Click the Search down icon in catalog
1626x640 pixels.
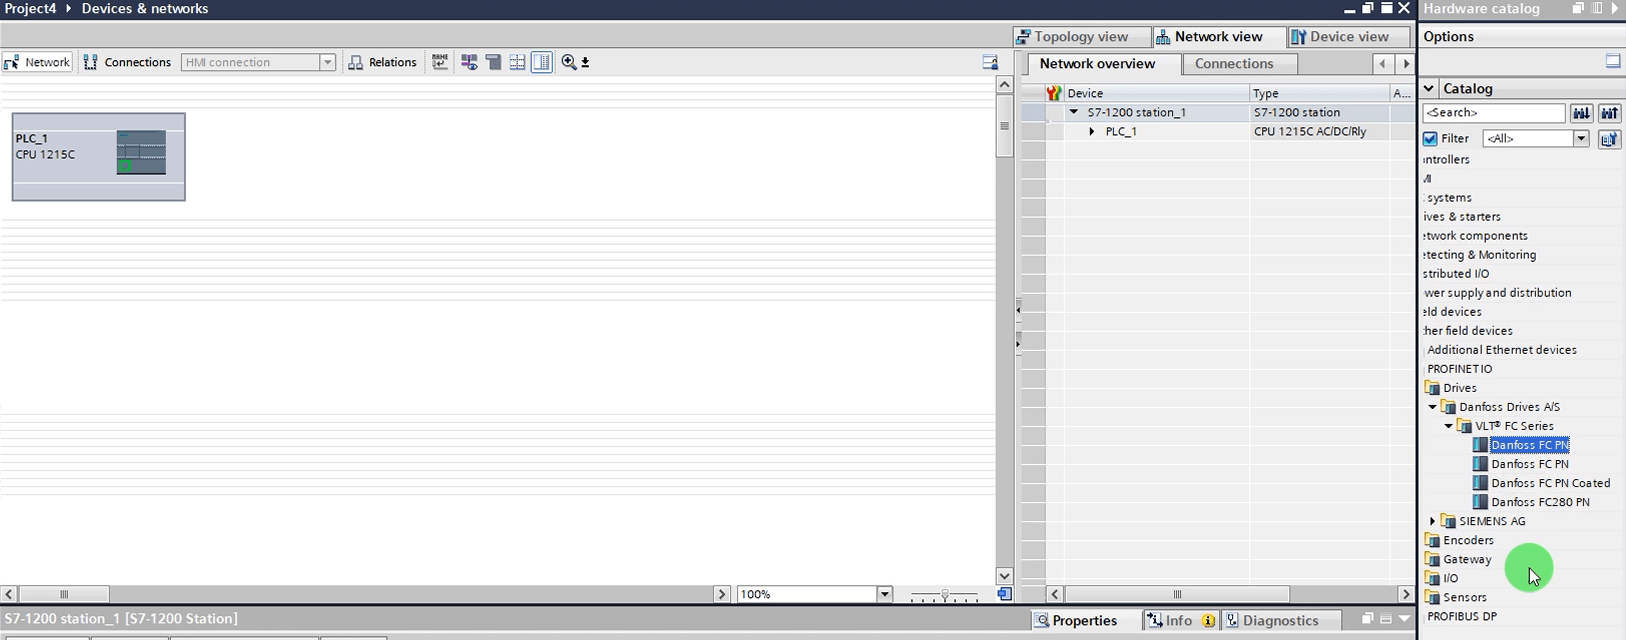pyautogui.click(x=1581, y=113)
